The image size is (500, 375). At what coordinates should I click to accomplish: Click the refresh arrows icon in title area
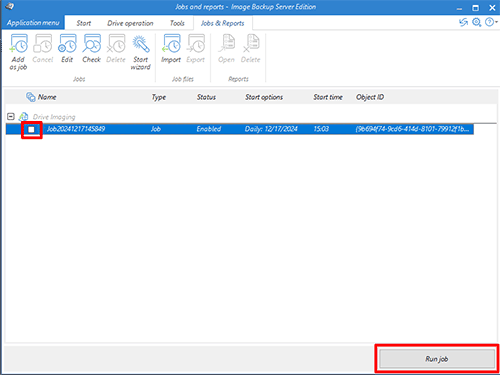[x=463, y=22]
